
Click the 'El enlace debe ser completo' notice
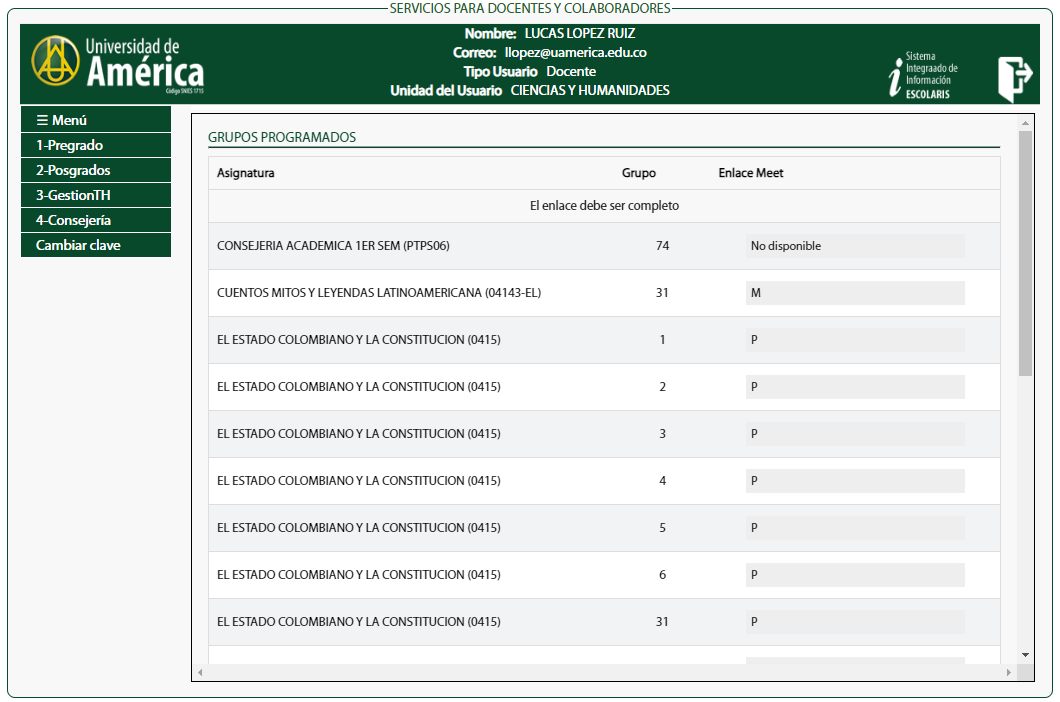[604, 206]
